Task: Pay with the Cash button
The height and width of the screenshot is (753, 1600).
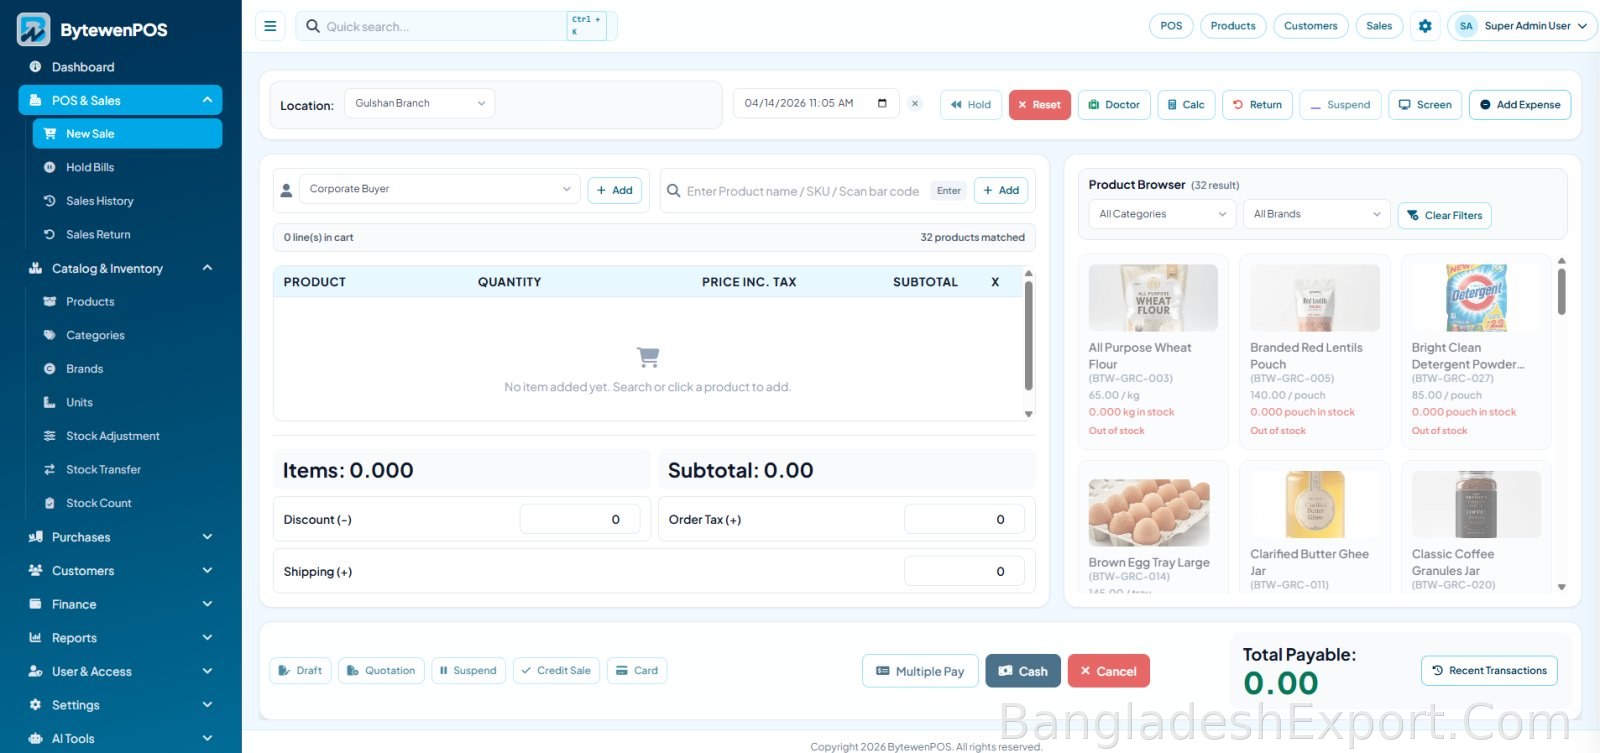Action: (x=1023, y=671)
